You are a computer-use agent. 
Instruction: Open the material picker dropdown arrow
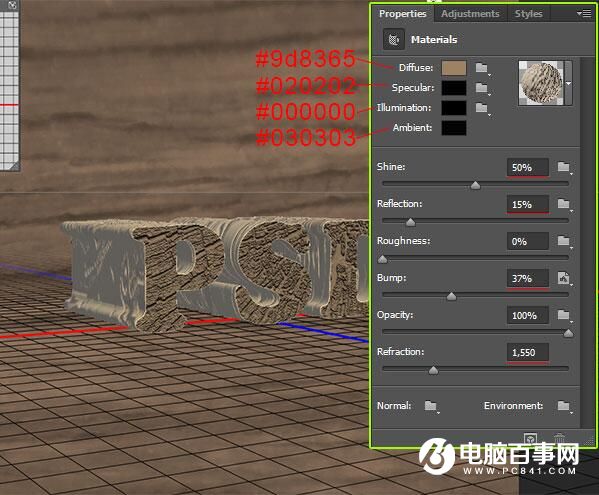(x=568, y=83)
